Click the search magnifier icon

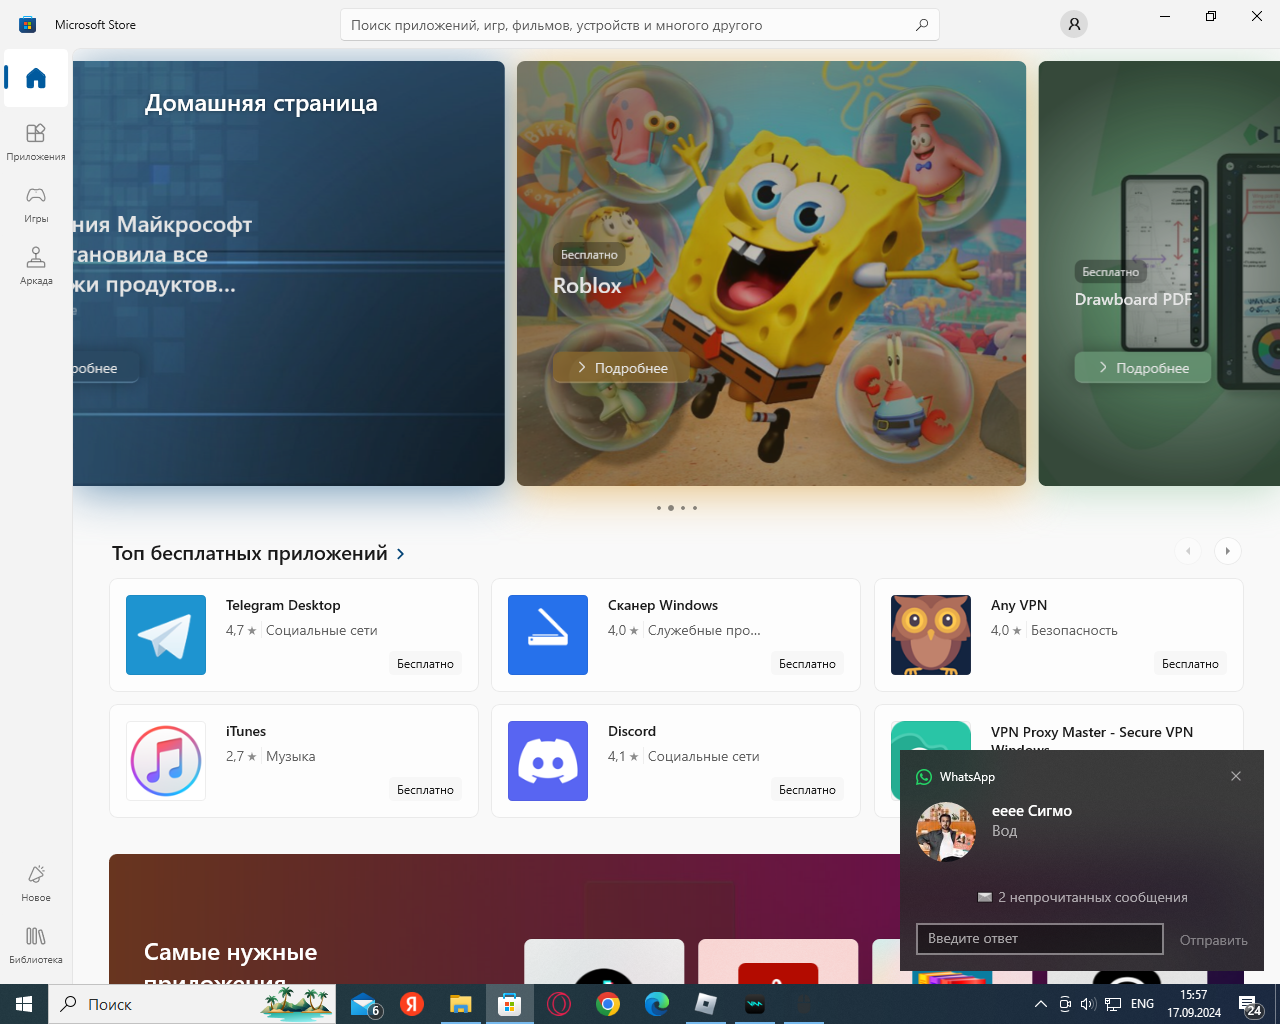pos(922,25)
